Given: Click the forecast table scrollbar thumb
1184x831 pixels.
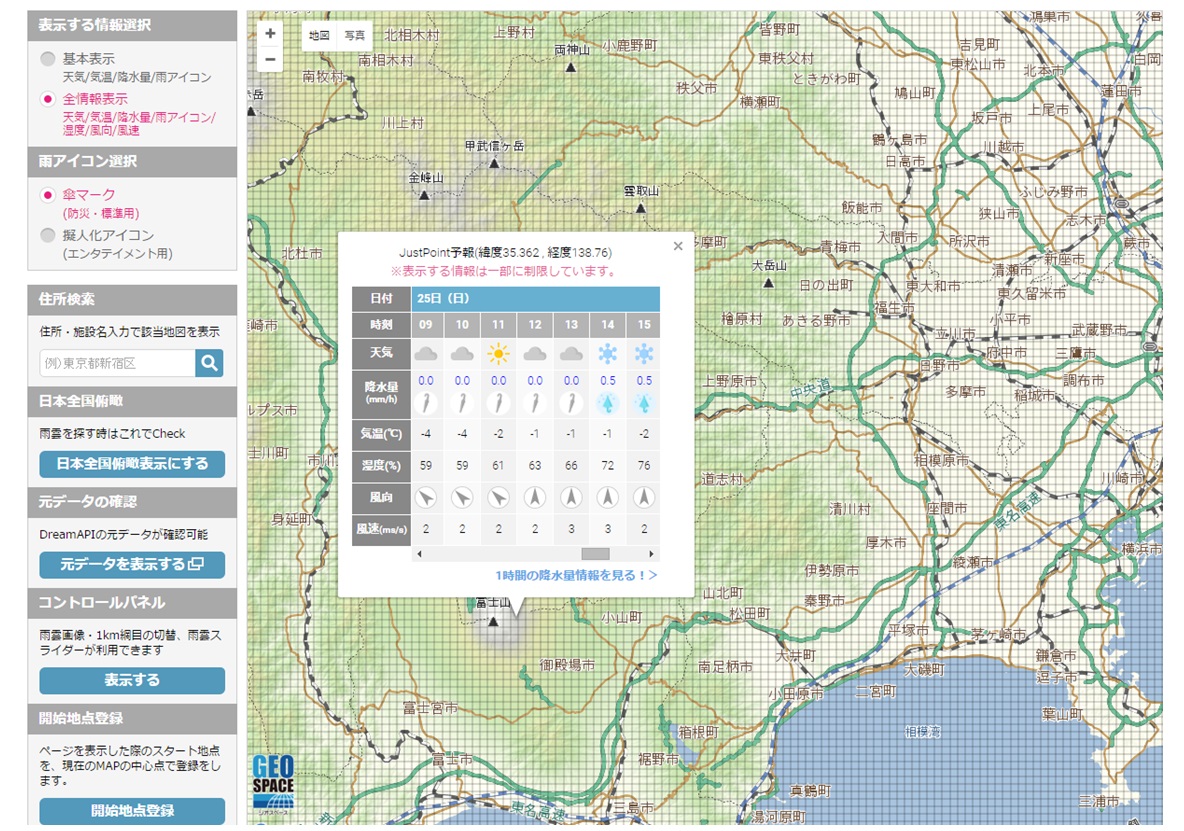Looking at the screenshot, I should click(x=595, y=554).
